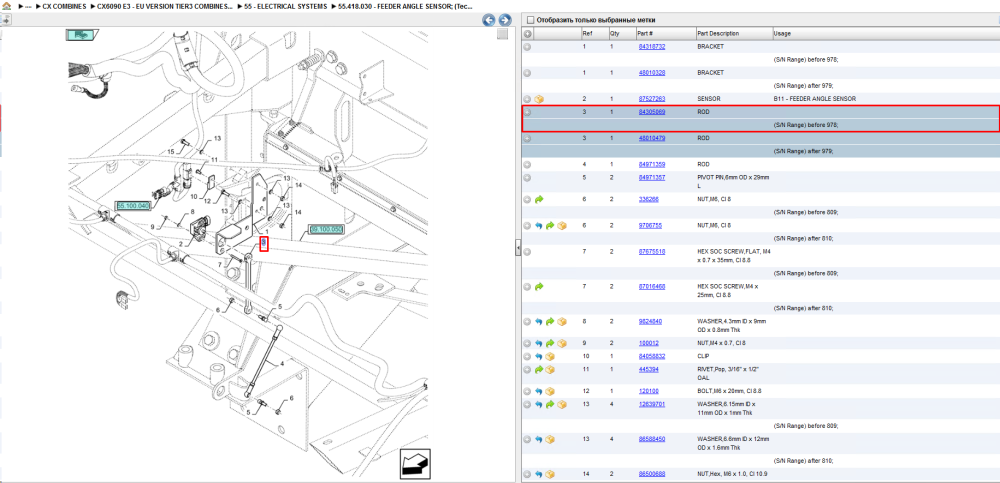This screenshot has height=483, width=1000.
Task: Click the package icon for part 86500688
Action: (x=550, y=474)
